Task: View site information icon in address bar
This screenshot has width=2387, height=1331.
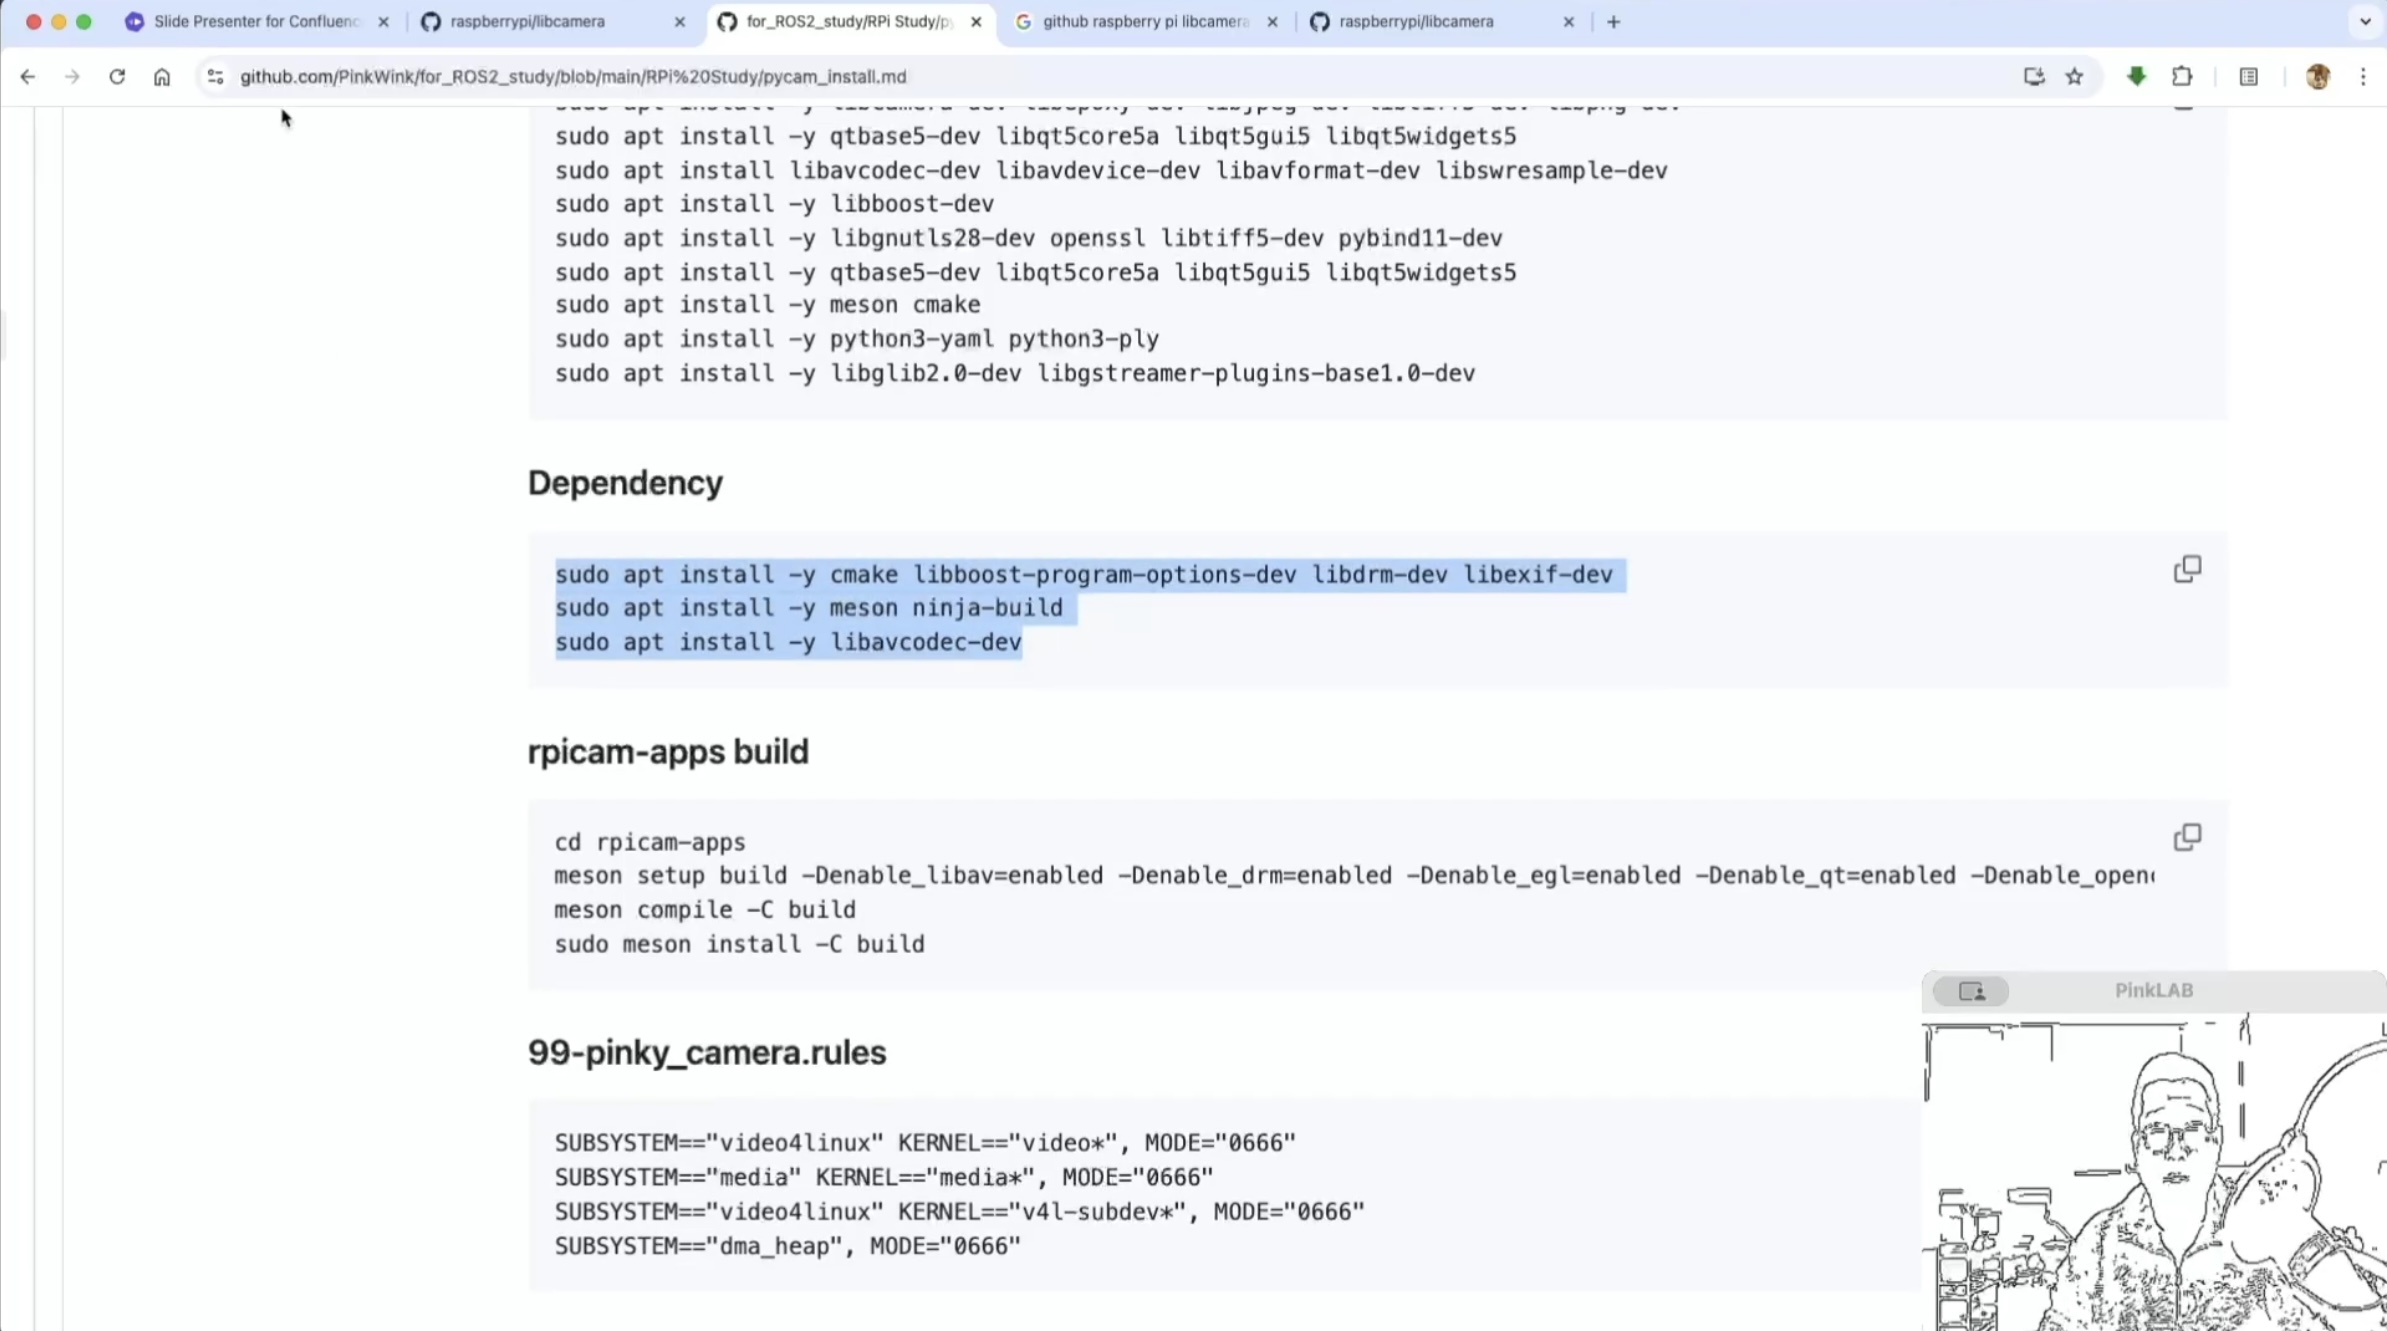Action: 215,77
